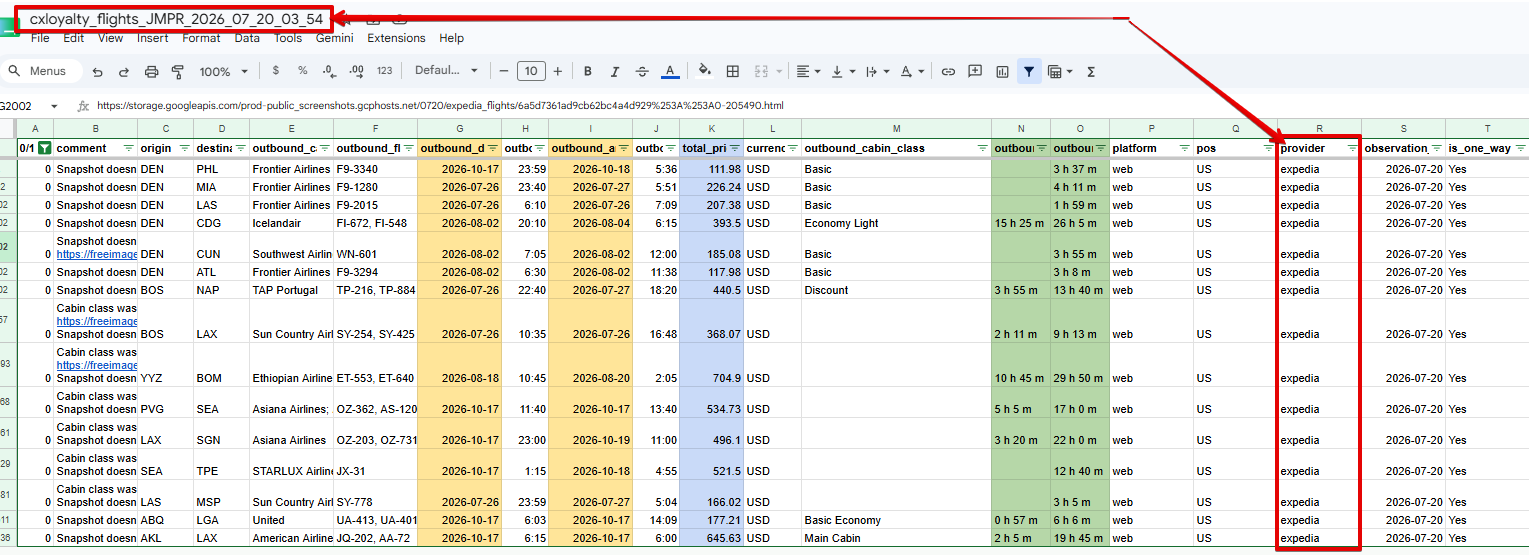Open the provider column filter dropdown
Screen dimensions: 1529x555
point(1352,148)
